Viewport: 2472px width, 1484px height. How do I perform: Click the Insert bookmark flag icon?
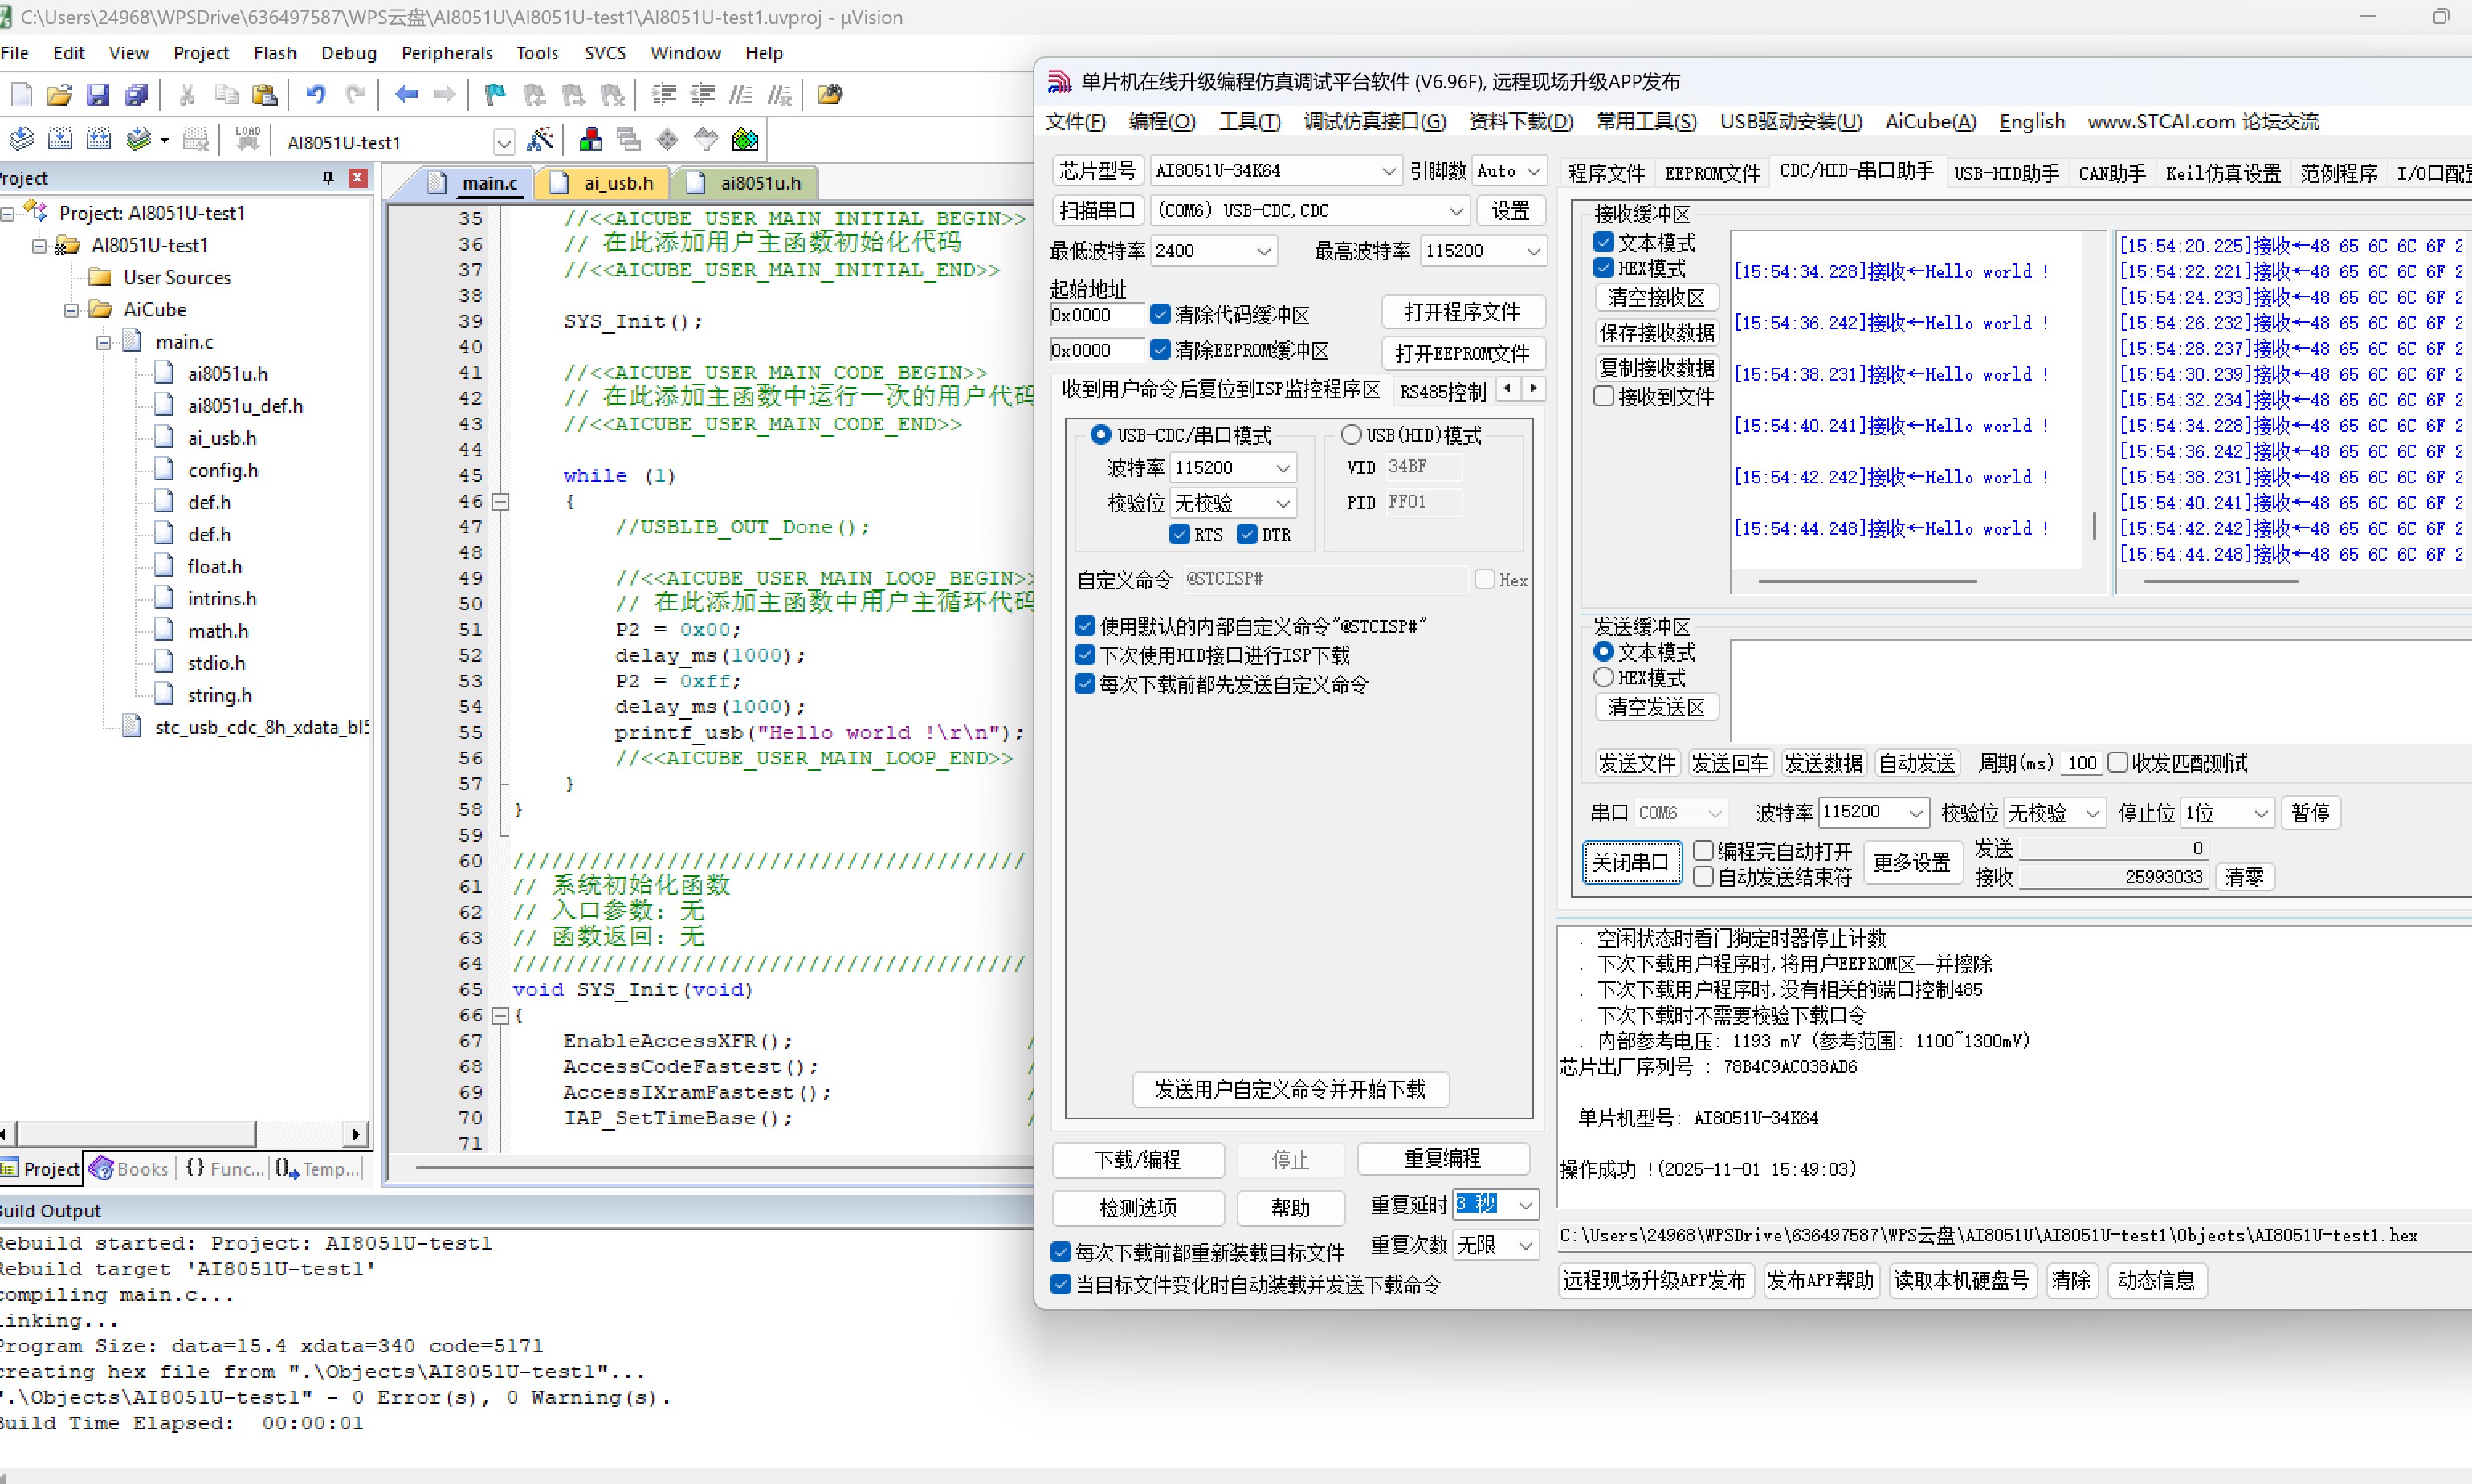pos(494,95)
